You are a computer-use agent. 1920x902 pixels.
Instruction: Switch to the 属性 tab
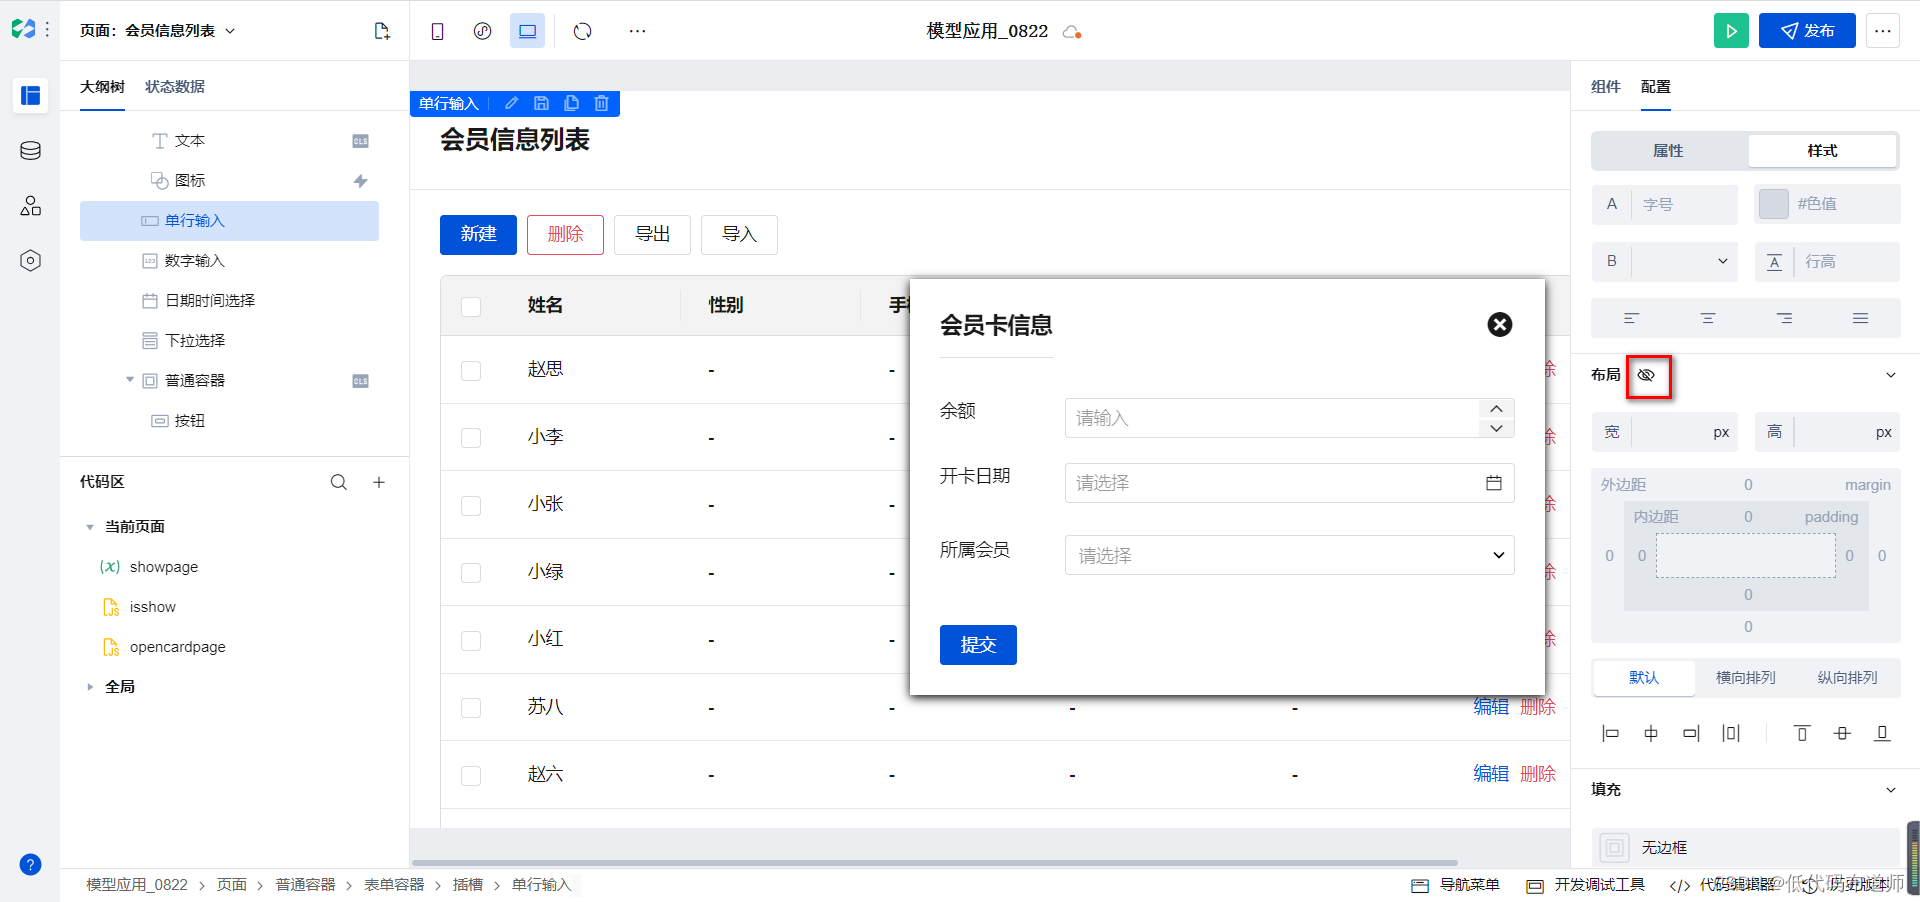point(1668,151)
